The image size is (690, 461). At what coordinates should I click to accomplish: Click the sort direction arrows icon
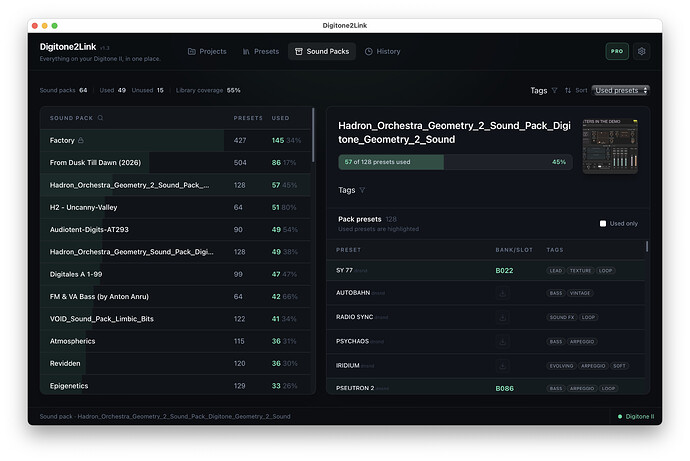point(568,90)
